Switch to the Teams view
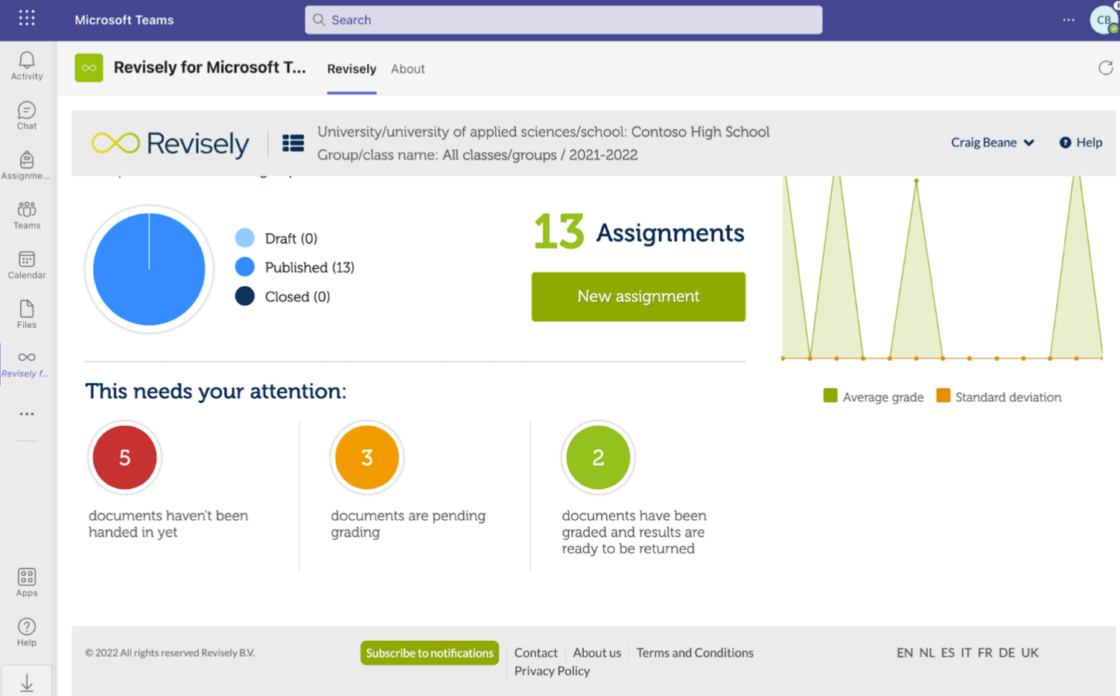The height and width of the screenshot is (696, 1120). click(x=26, y=213)
